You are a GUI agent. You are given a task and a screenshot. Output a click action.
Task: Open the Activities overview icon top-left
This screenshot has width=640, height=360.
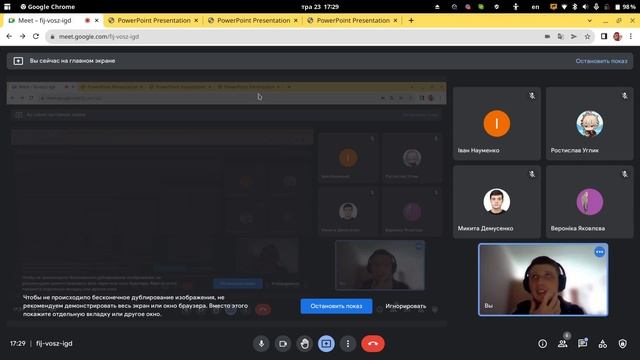[x=7, y=7]
